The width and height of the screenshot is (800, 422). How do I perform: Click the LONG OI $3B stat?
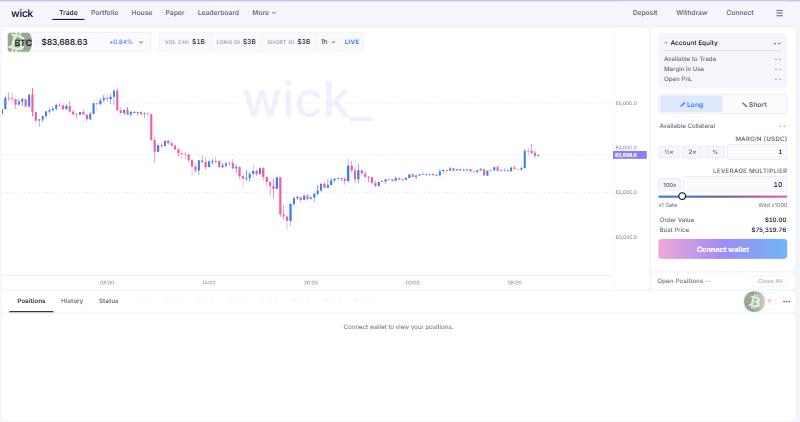236,42
